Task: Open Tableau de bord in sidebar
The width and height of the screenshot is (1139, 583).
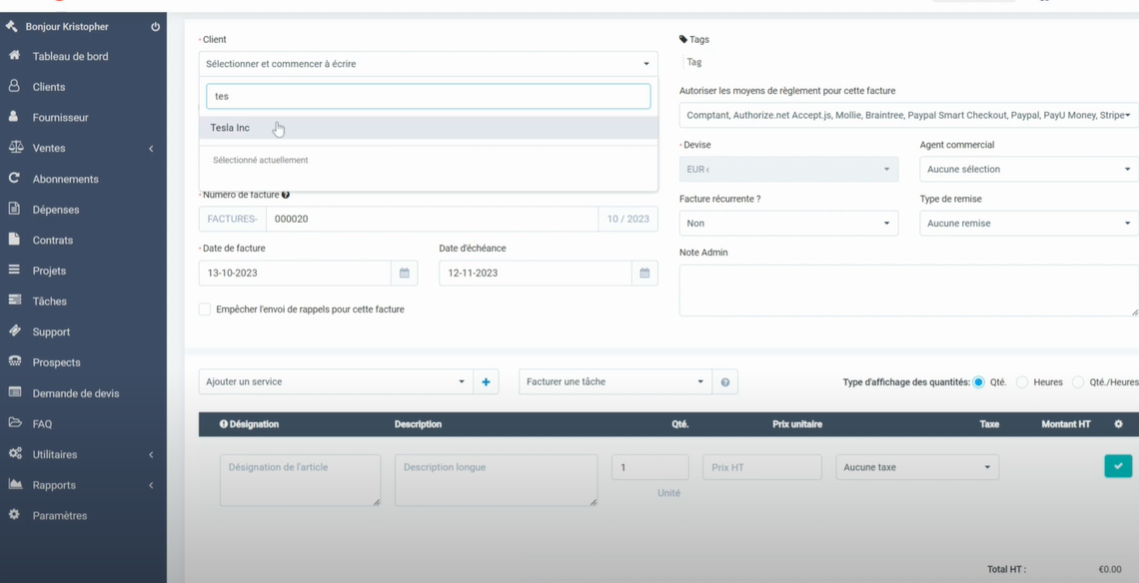Action: (x=70, y=57)
